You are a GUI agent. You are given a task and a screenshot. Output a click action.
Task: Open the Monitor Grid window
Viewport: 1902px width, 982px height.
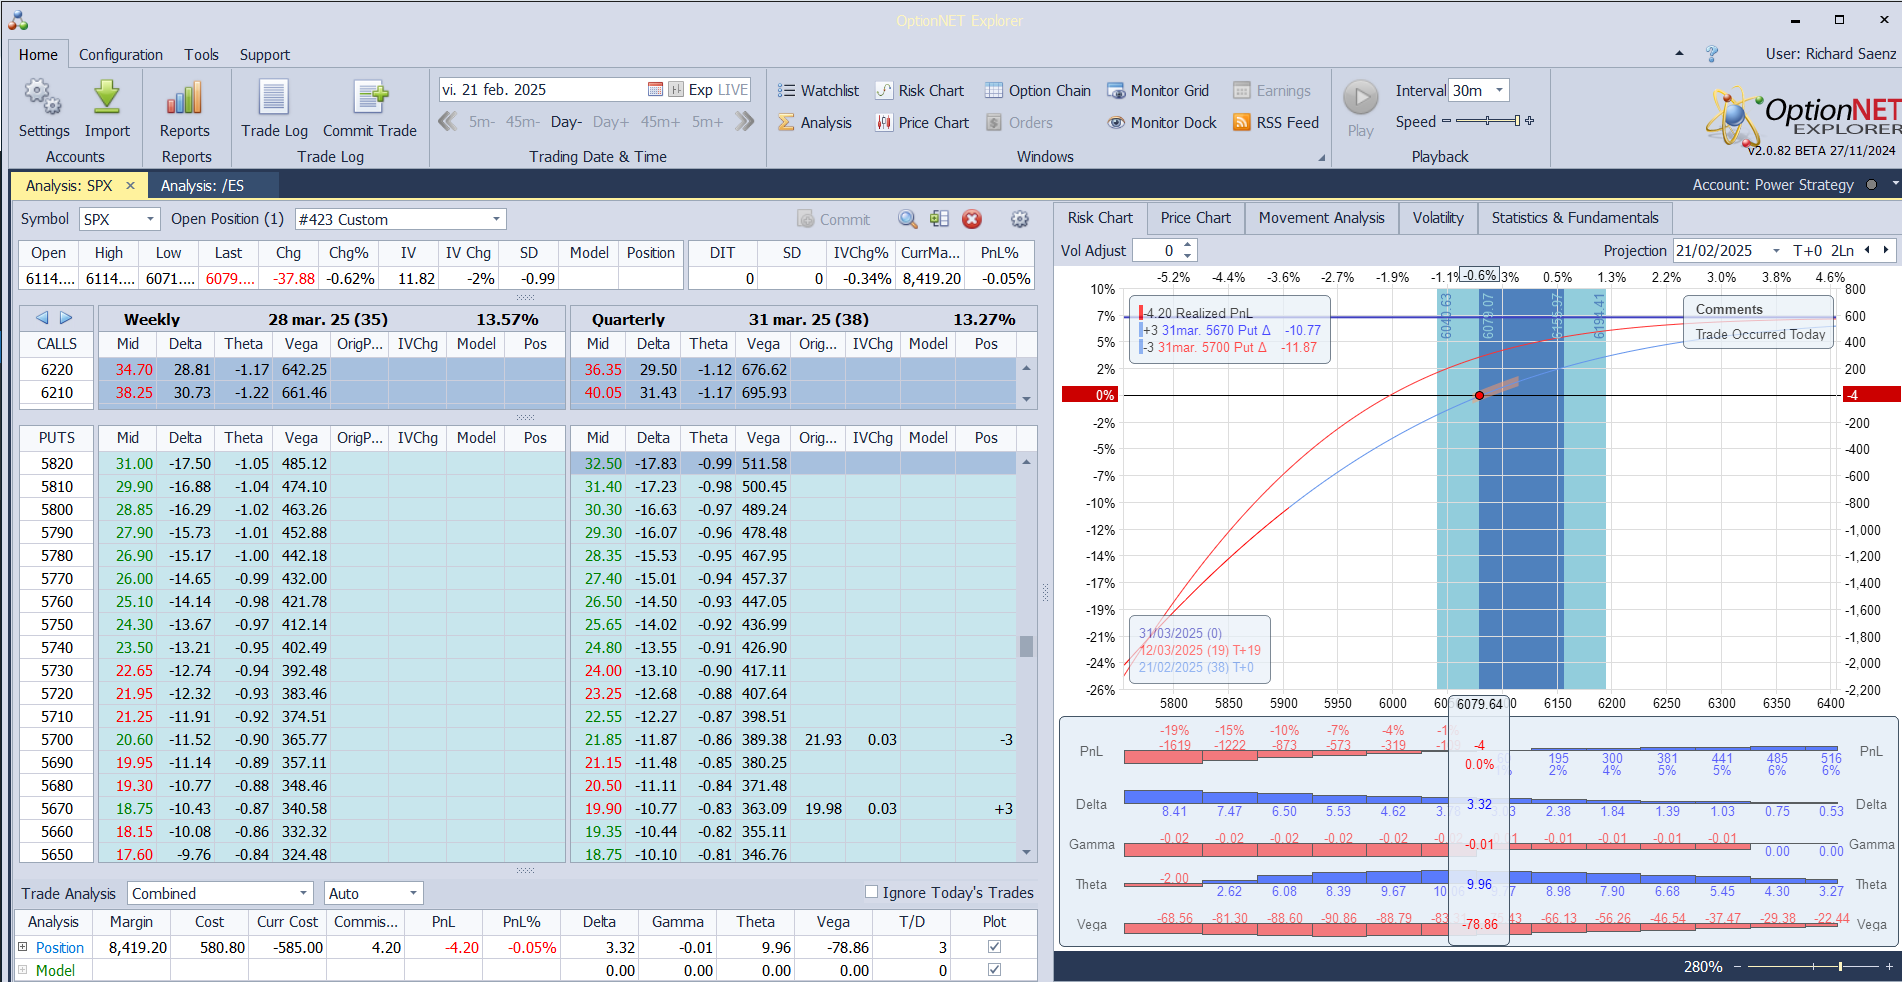pos(1158,91)
